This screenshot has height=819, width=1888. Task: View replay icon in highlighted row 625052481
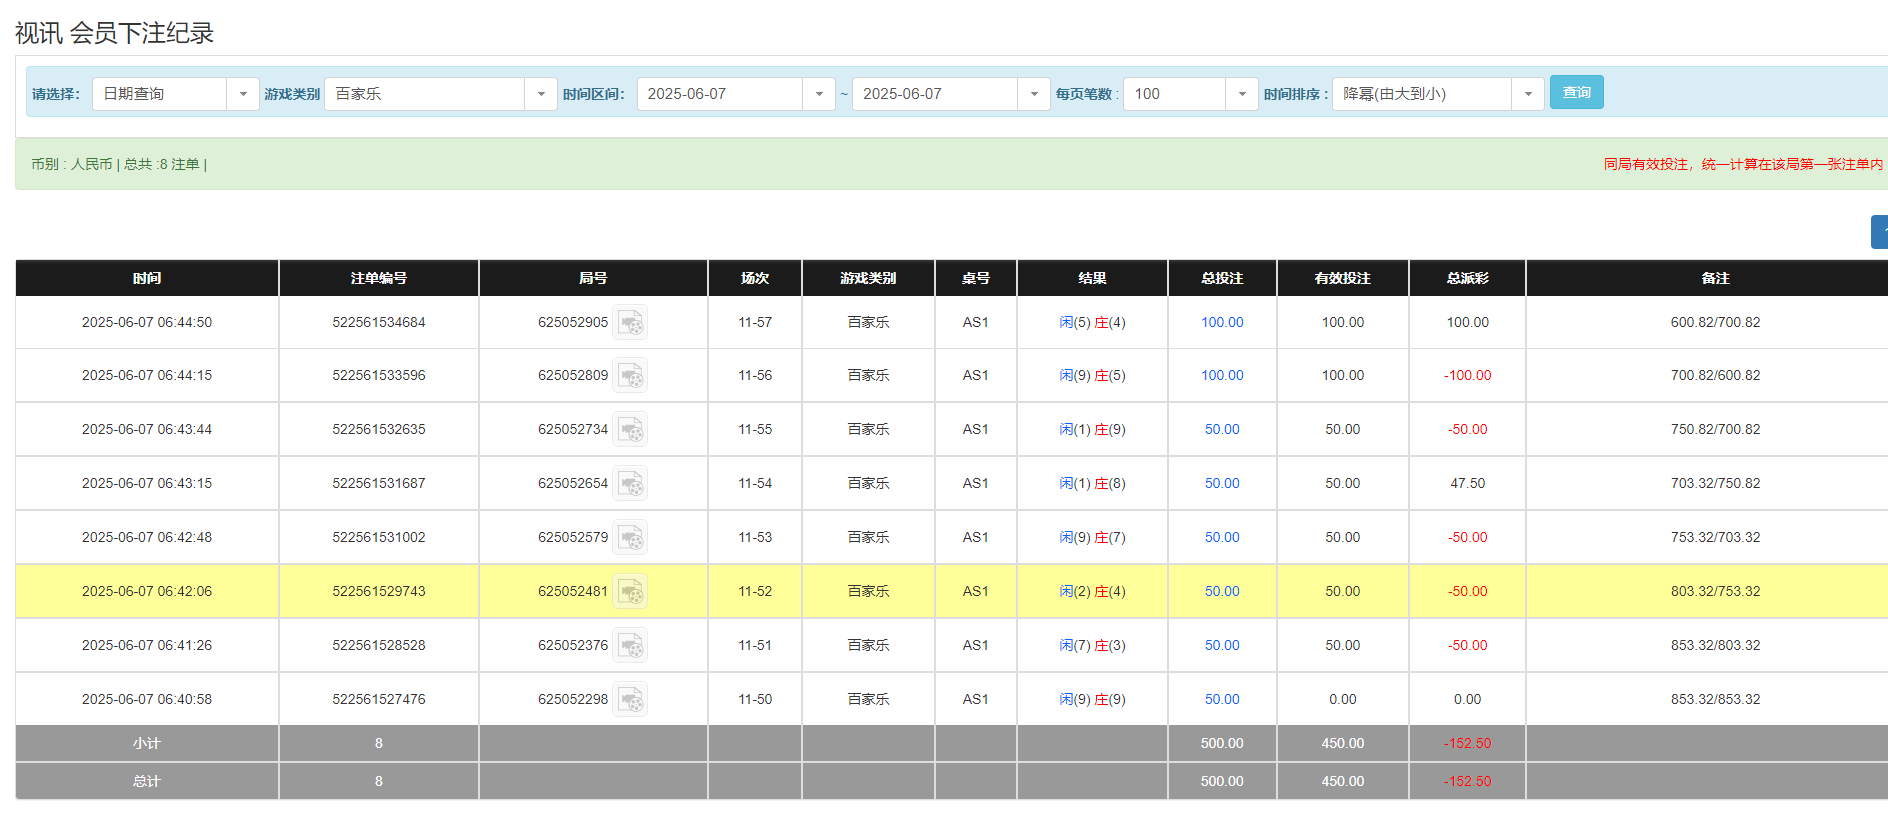click(x=630, y=592)
